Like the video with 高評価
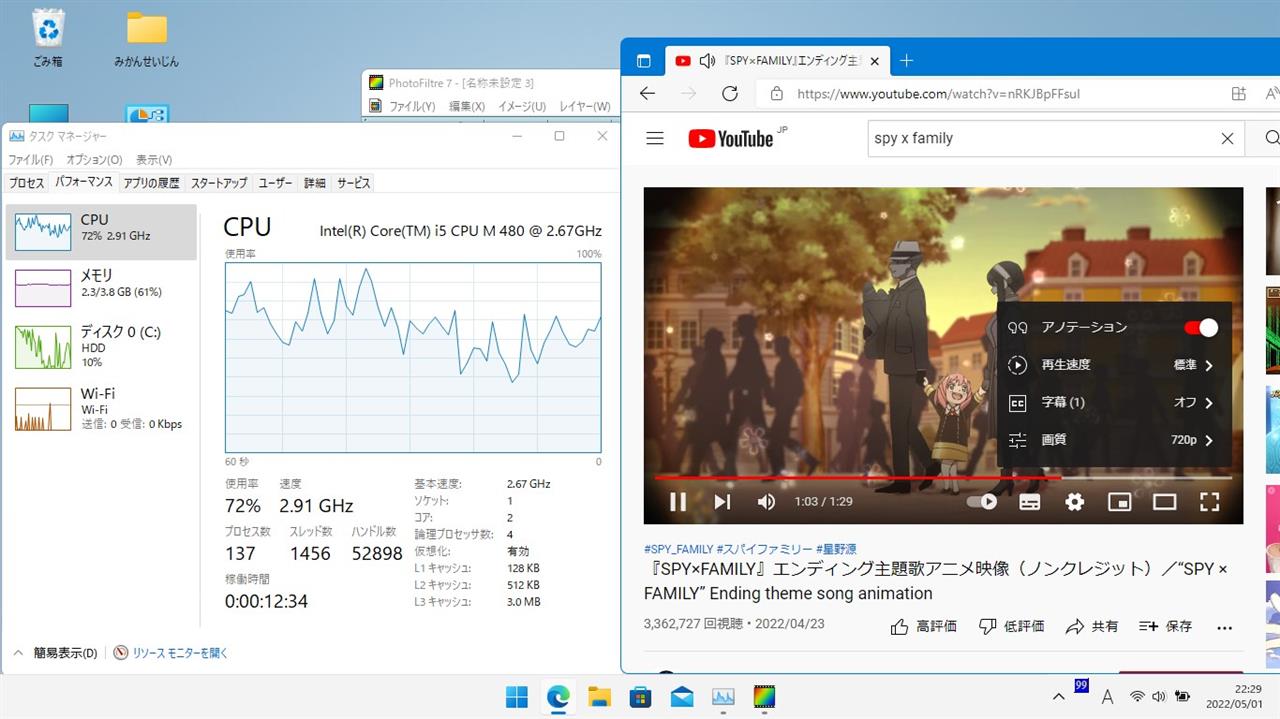 point(923,626)
